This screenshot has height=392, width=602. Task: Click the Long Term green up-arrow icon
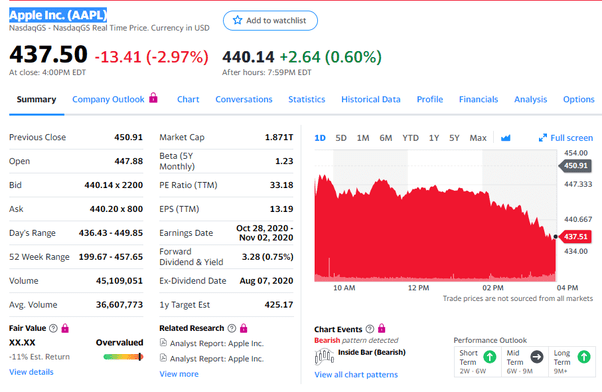click(x=584, y=357)
